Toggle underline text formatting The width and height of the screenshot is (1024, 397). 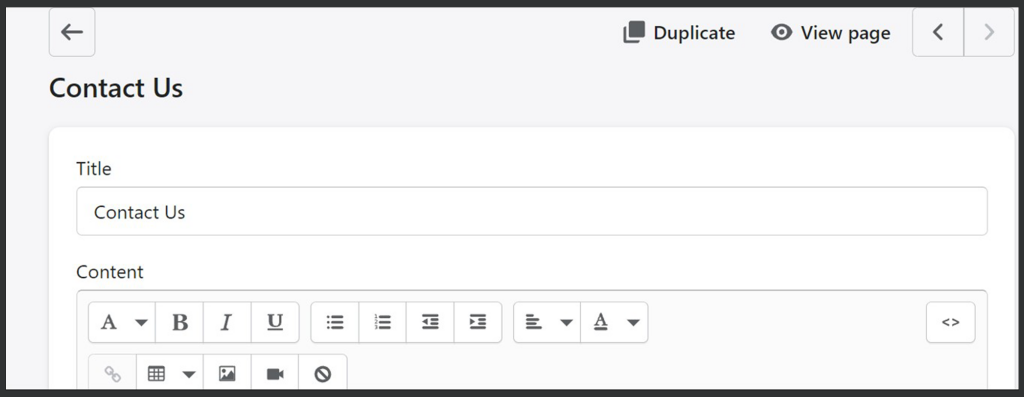click(275, 322)
